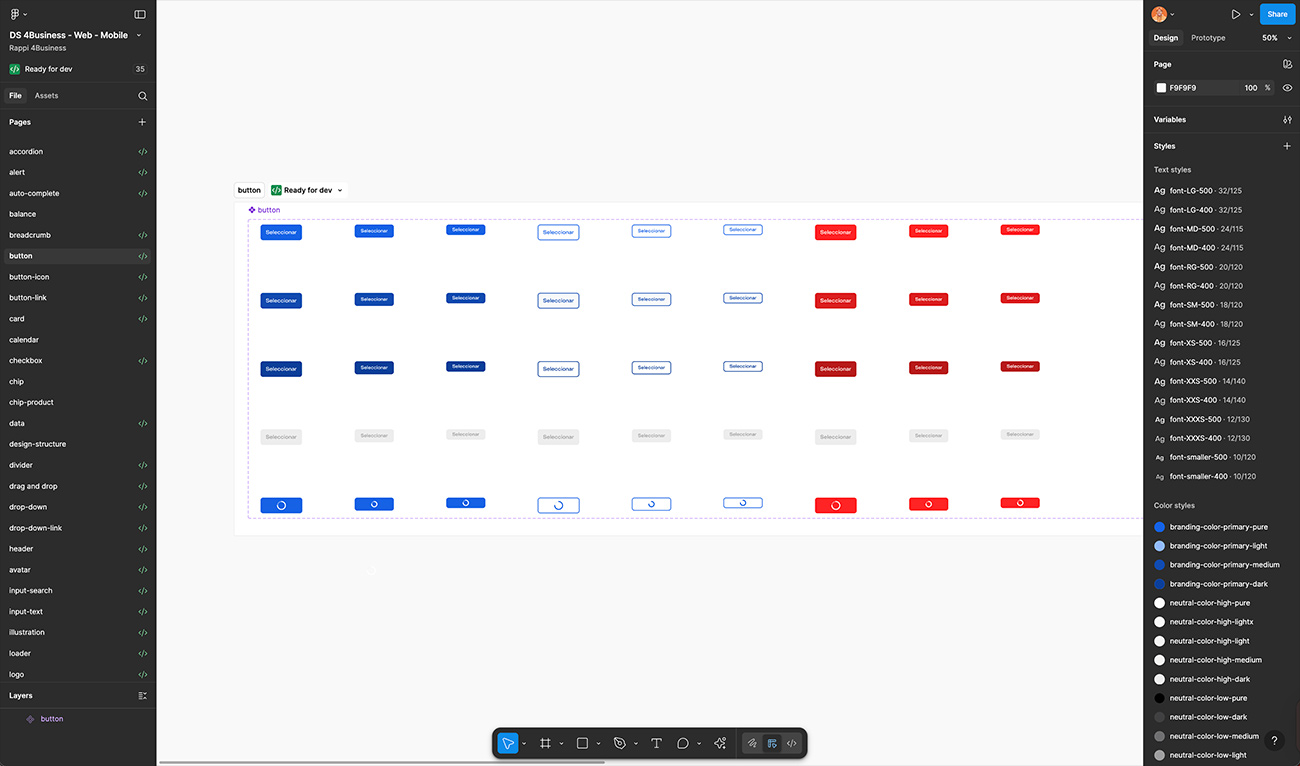Select the Comment tool
1300x766 pixels.
pos(683,743)
